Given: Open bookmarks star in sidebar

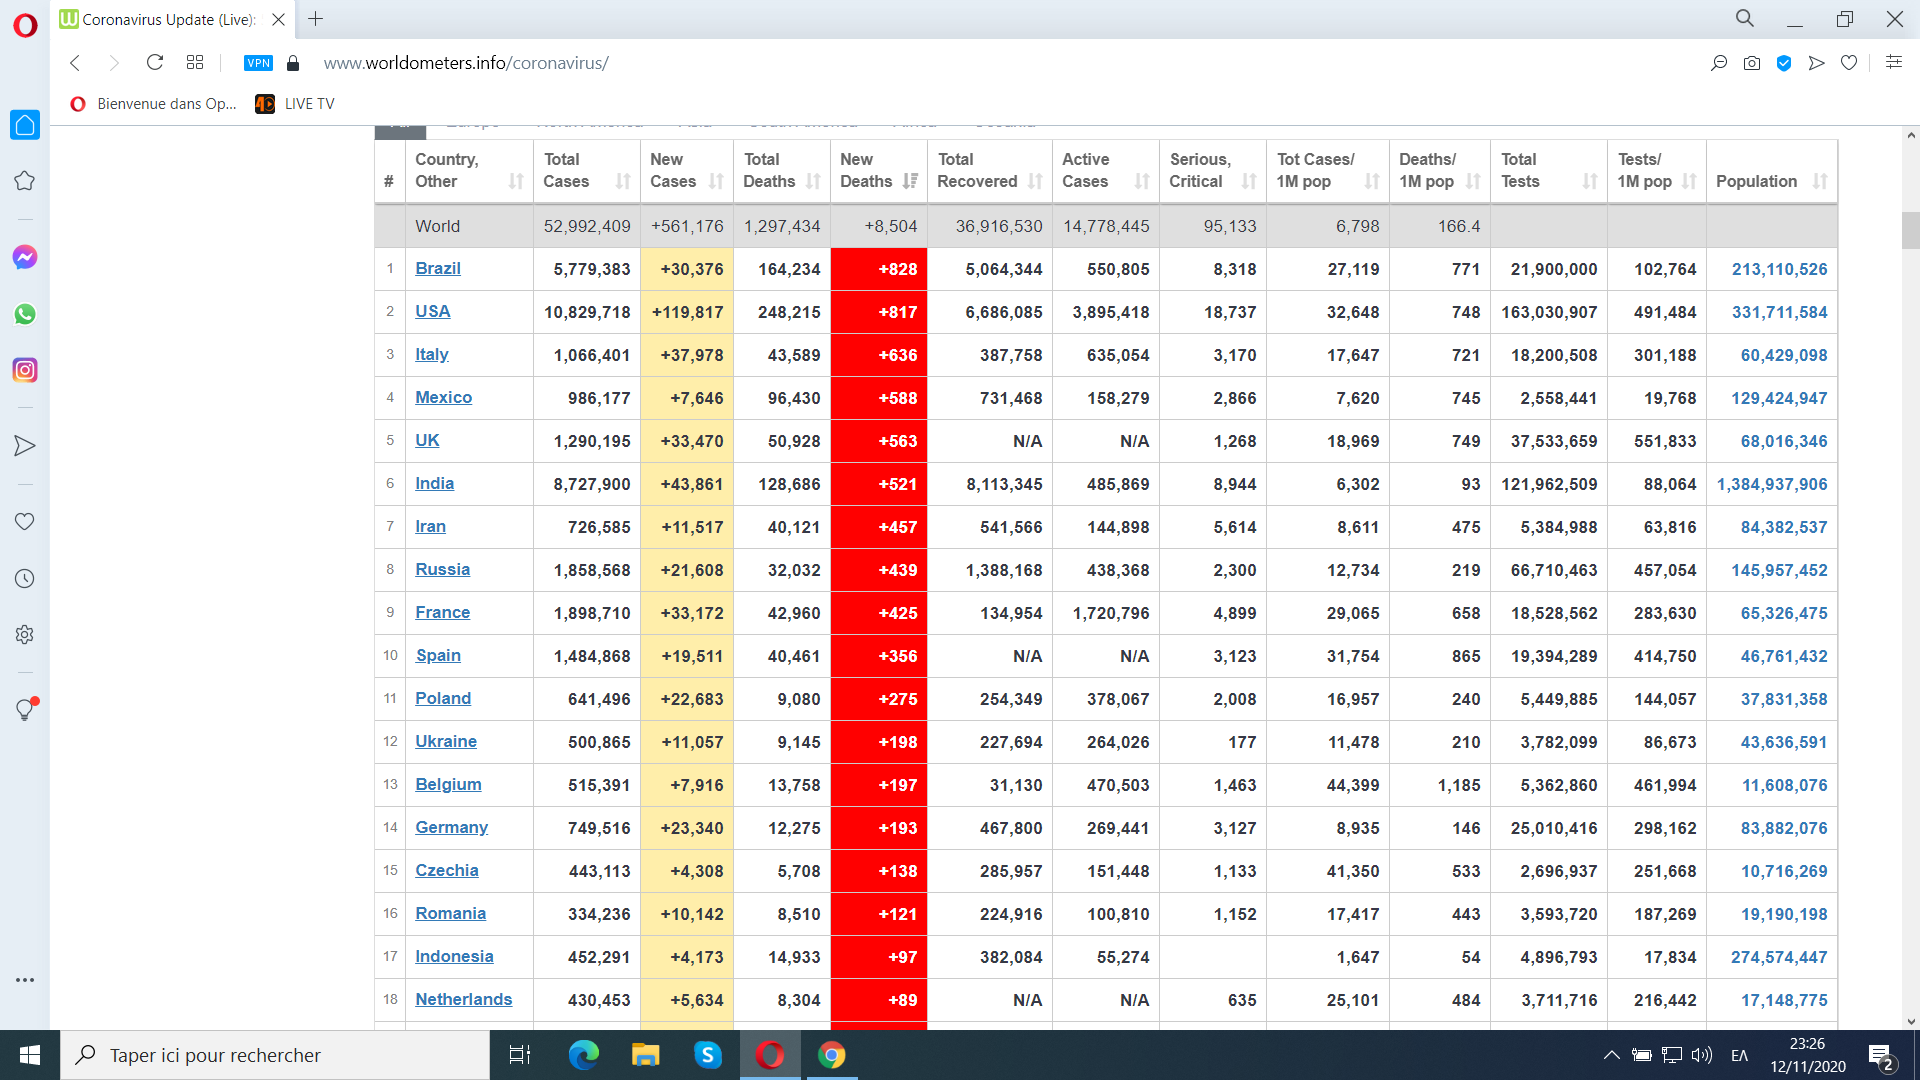Looking at the screenshot, I should point(25,181).
